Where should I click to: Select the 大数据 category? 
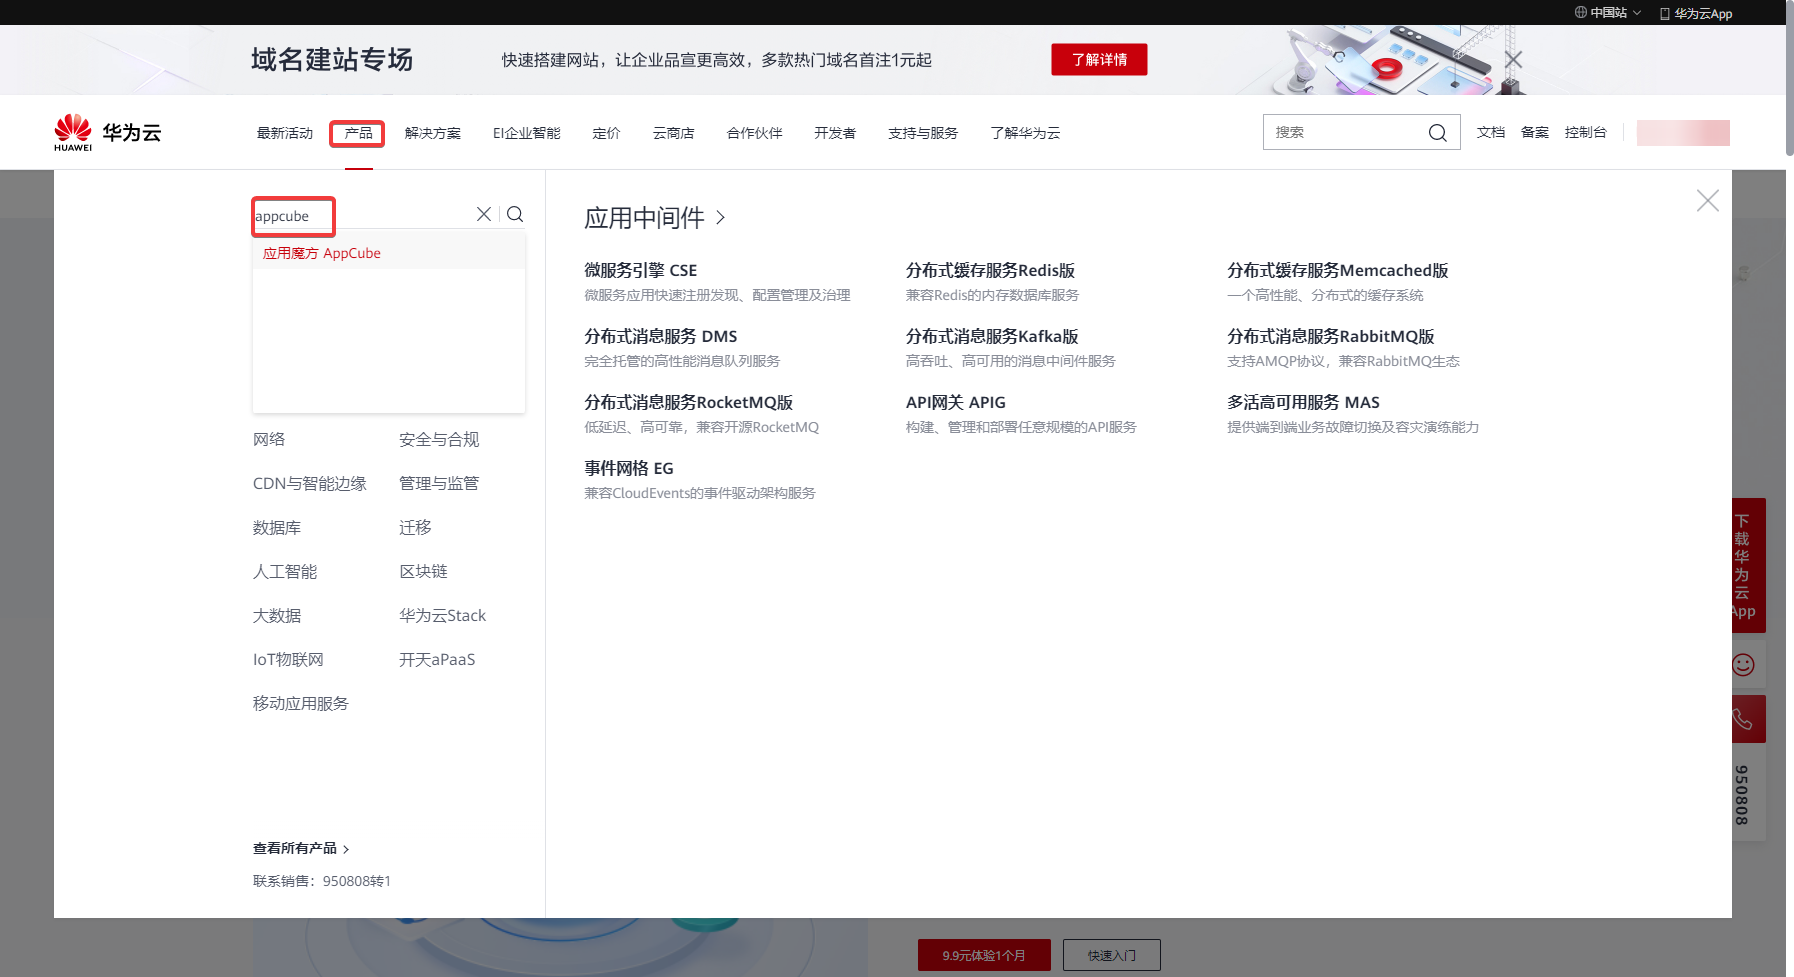pyautogui.click(x=277, y=615)
